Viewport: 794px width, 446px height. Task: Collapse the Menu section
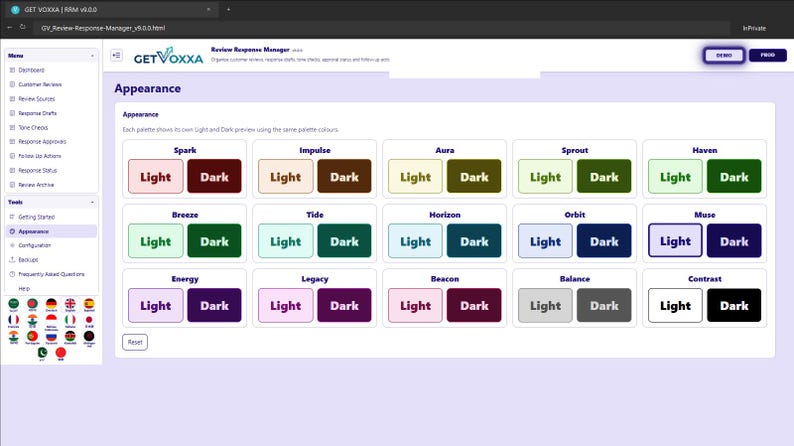point(92,56)
